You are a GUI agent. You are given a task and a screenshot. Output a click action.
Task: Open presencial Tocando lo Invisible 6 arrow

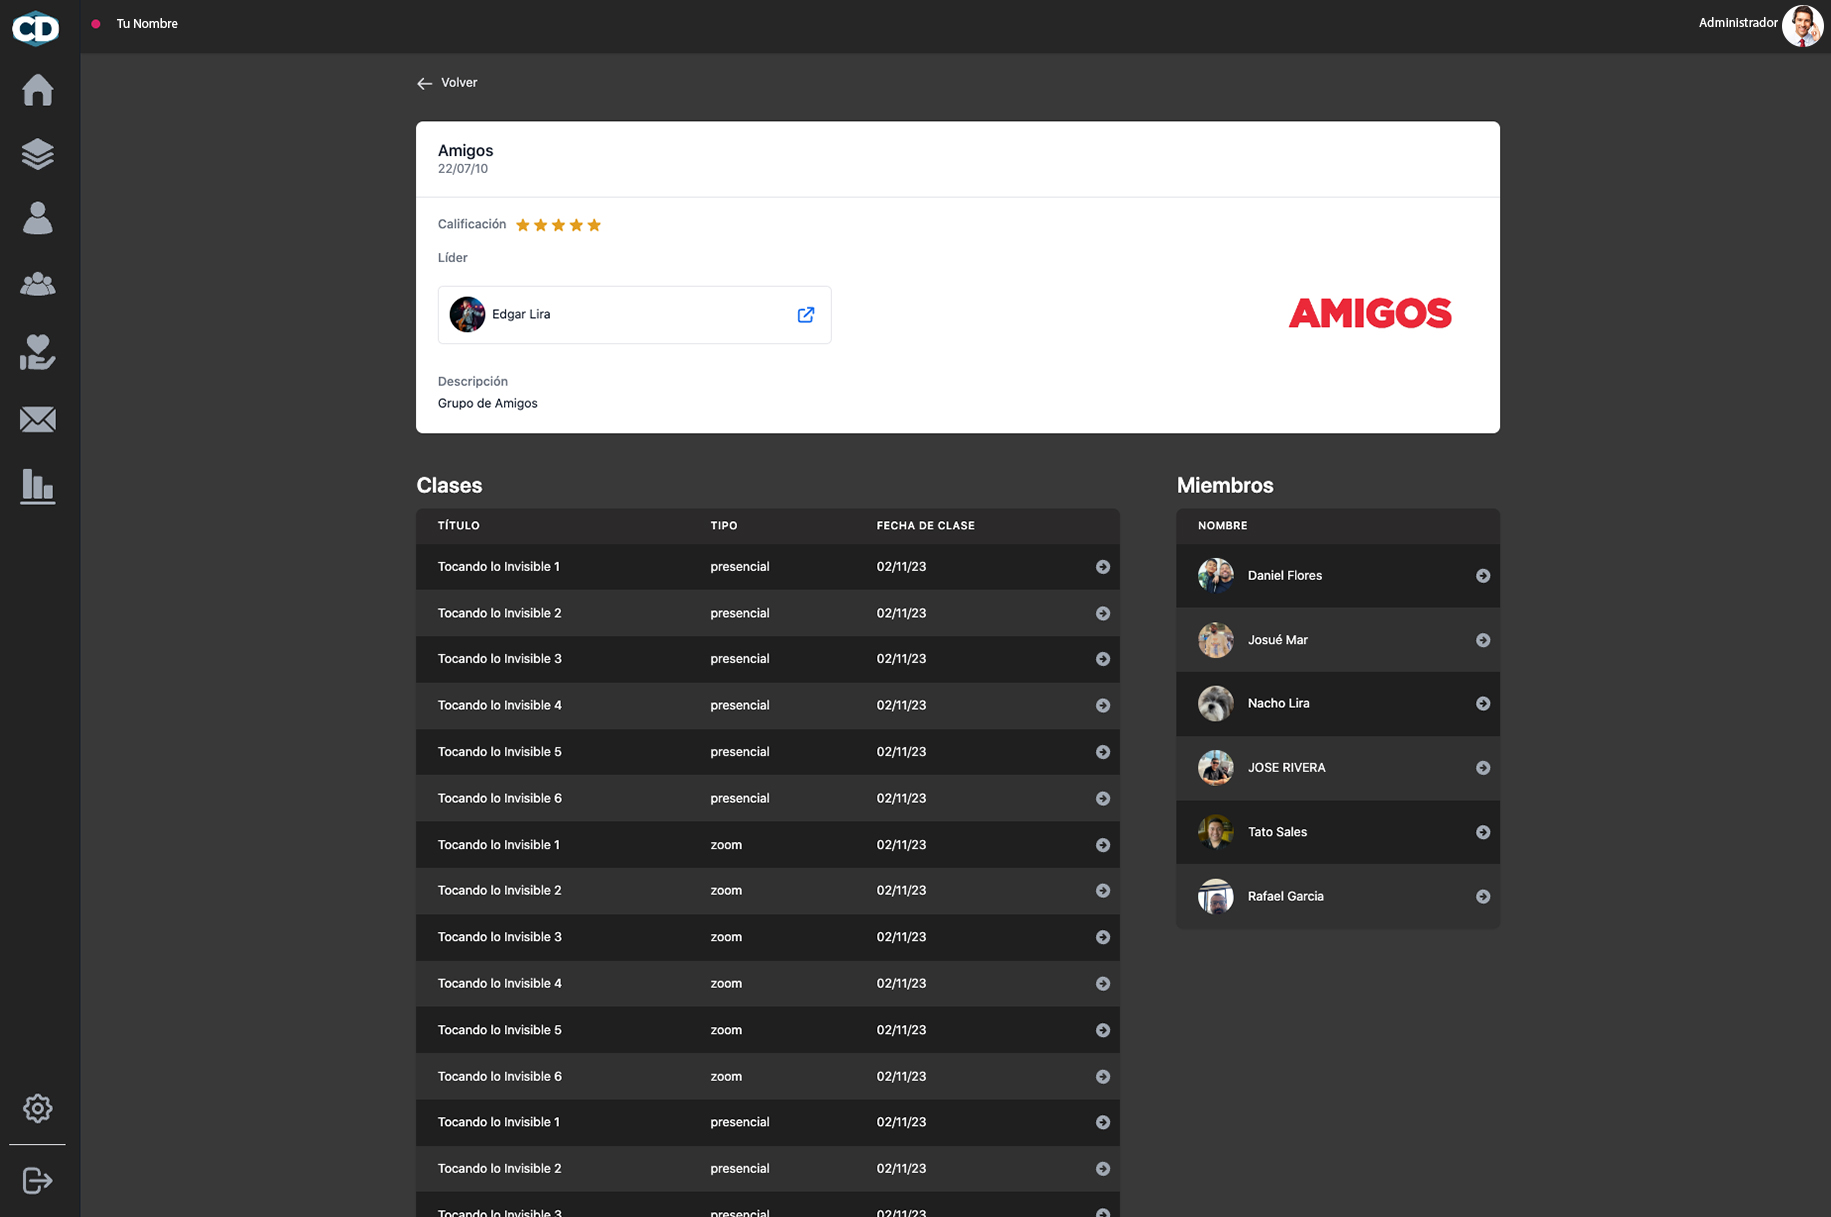pyautogui.click(x=1103, y=799)
